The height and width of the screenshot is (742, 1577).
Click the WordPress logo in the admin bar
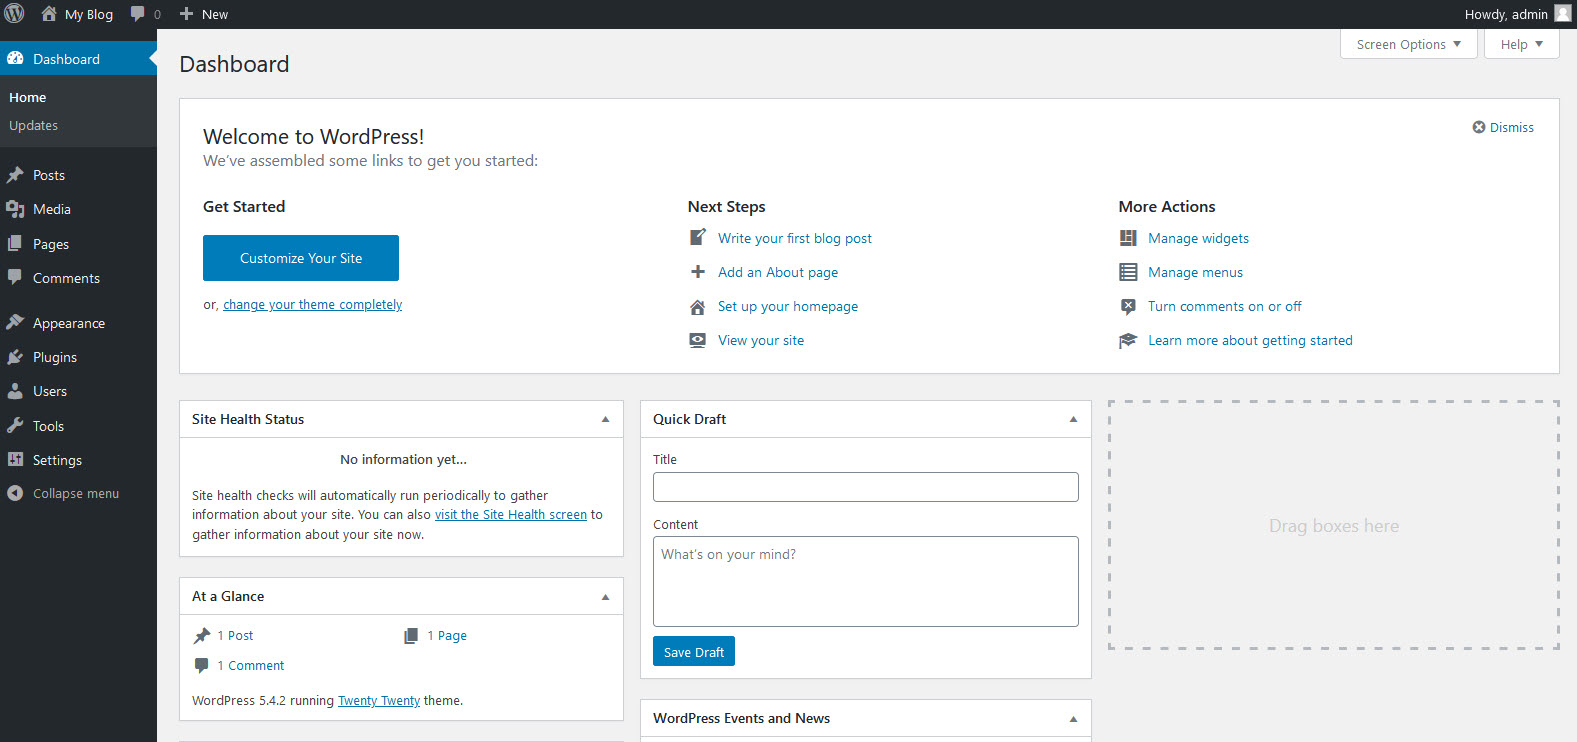point(15,14)
